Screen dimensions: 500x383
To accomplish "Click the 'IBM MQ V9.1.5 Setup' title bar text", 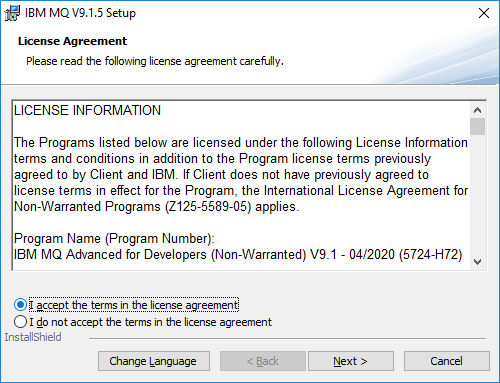I will (x=80, y=13).
